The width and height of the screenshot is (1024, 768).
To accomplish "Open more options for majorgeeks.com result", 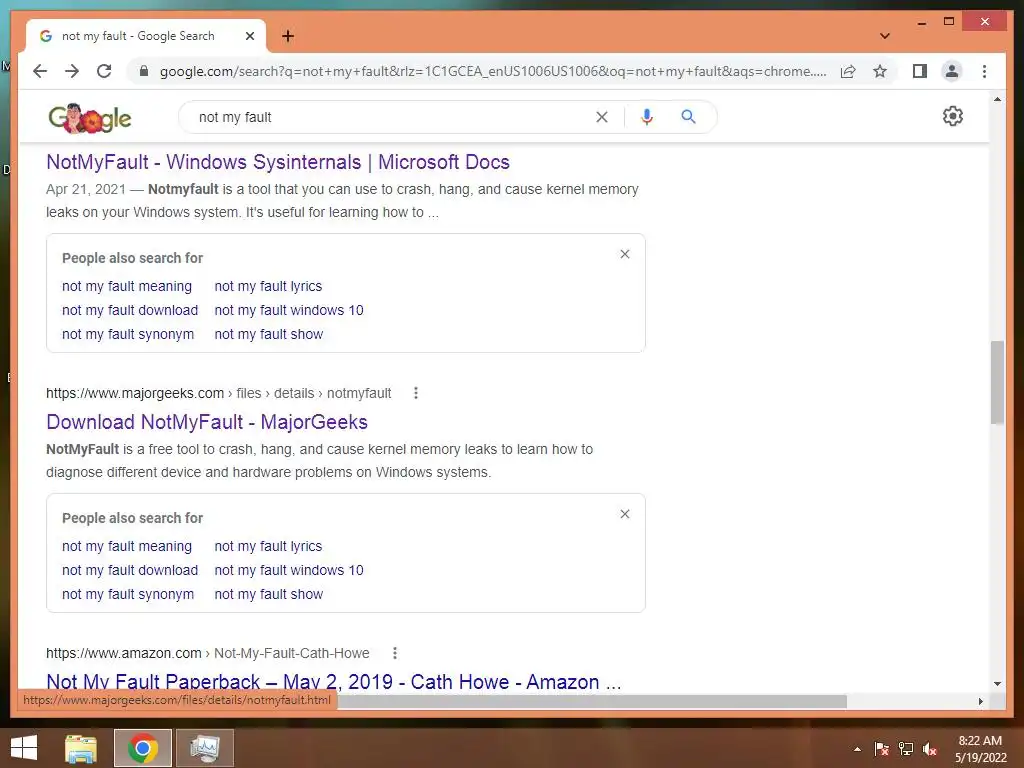I will click(x=415, y=393).
